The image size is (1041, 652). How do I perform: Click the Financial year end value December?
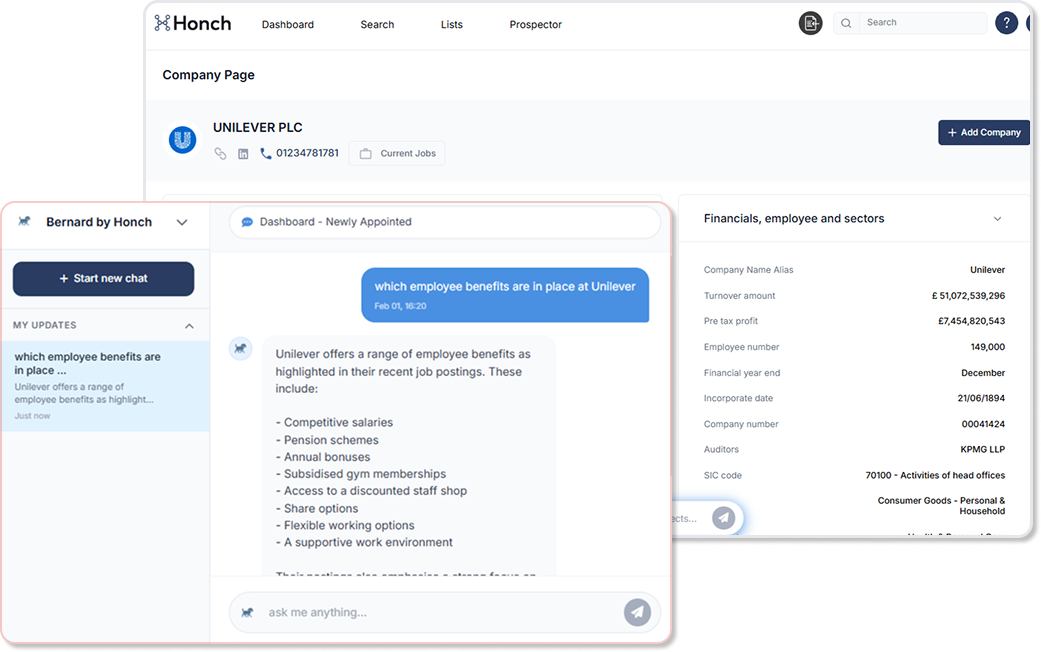tap(983, 372)
